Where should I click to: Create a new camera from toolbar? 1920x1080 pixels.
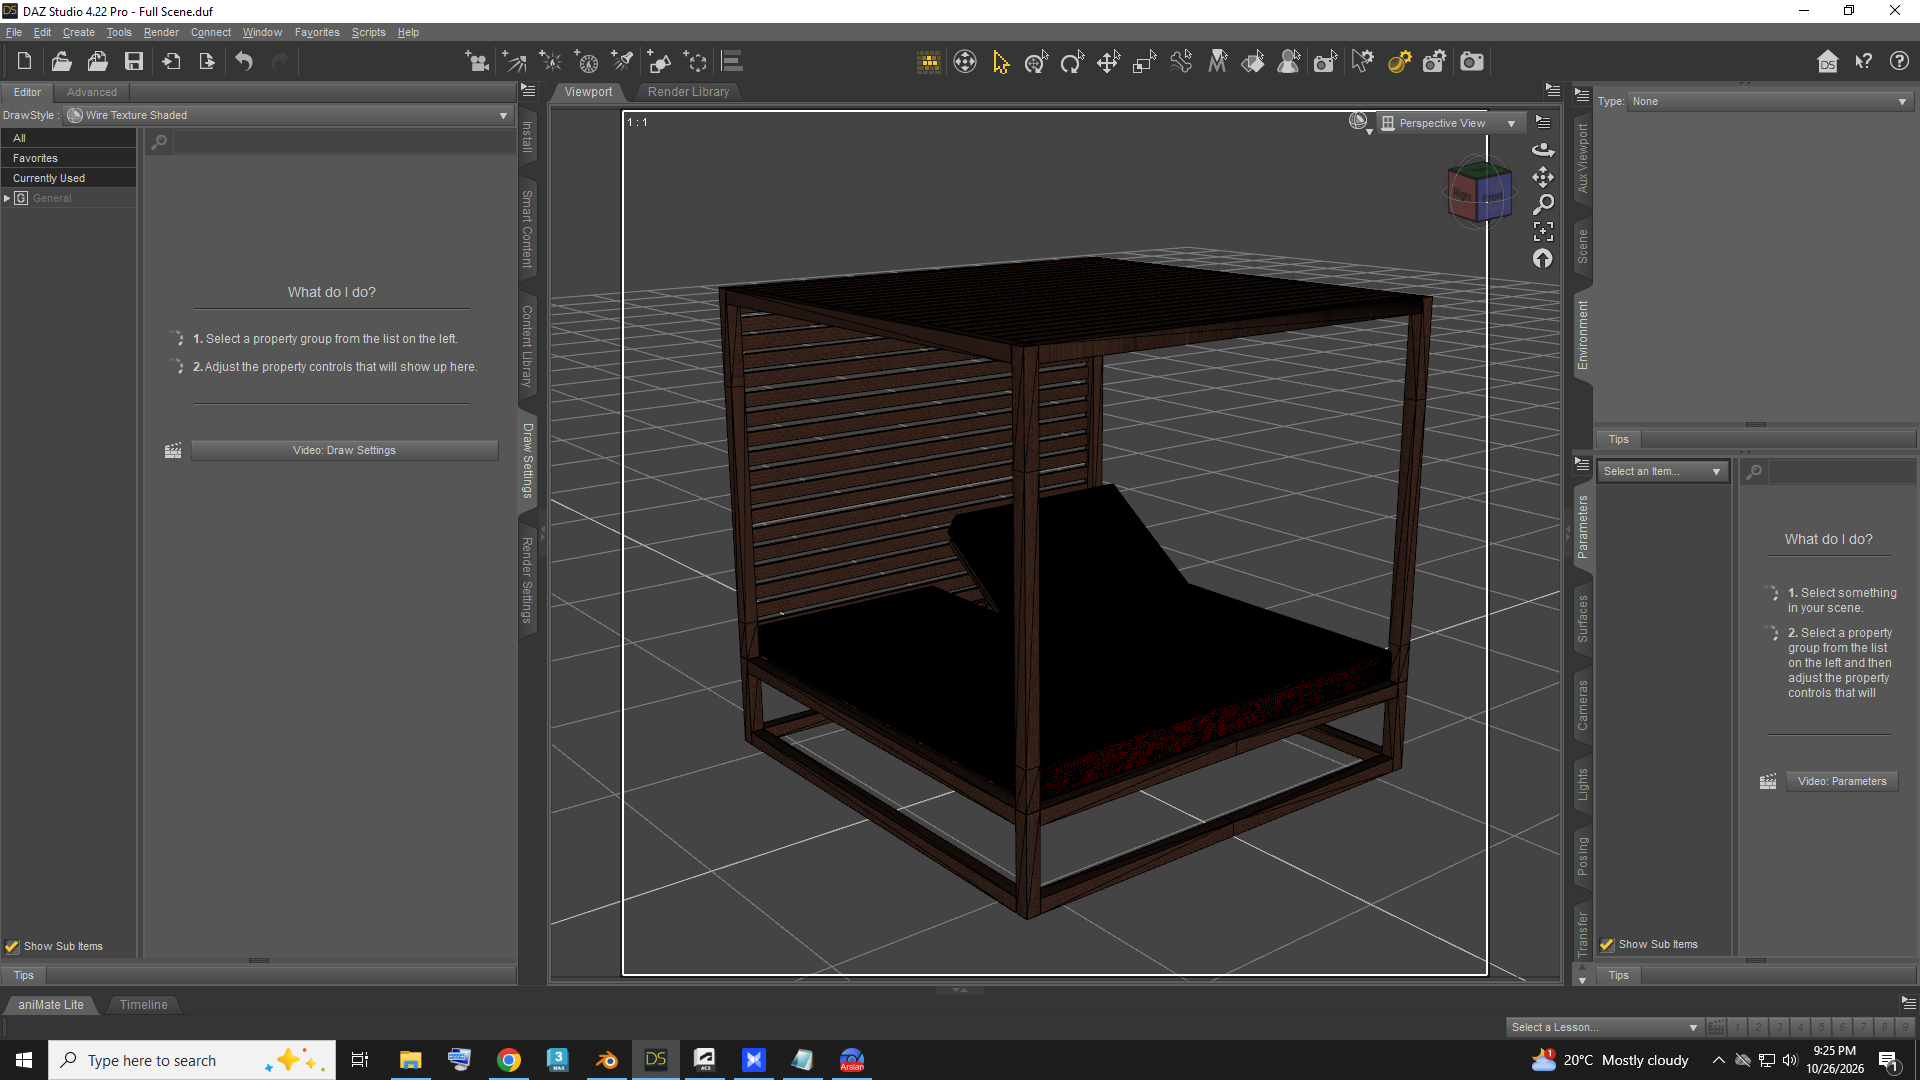pyautogui.click(x=479, y=62)
